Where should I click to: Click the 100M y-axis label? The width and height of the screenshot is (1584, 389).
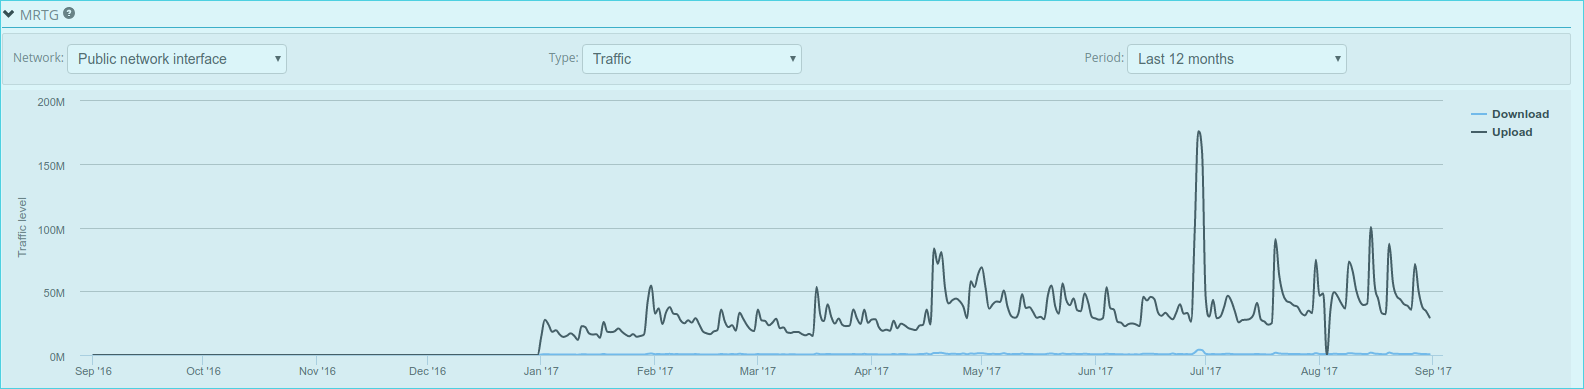(x=51, y=230)
